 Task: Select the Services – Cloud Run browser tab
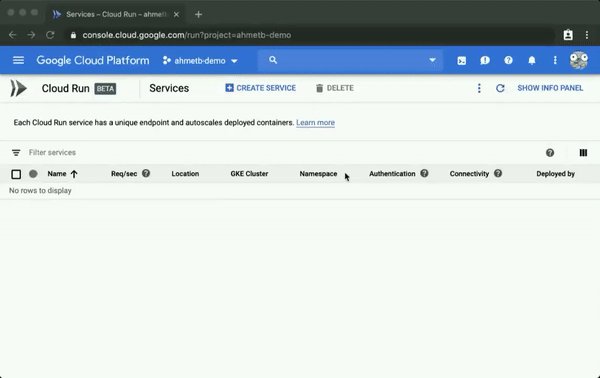click(x=116, y=15)
